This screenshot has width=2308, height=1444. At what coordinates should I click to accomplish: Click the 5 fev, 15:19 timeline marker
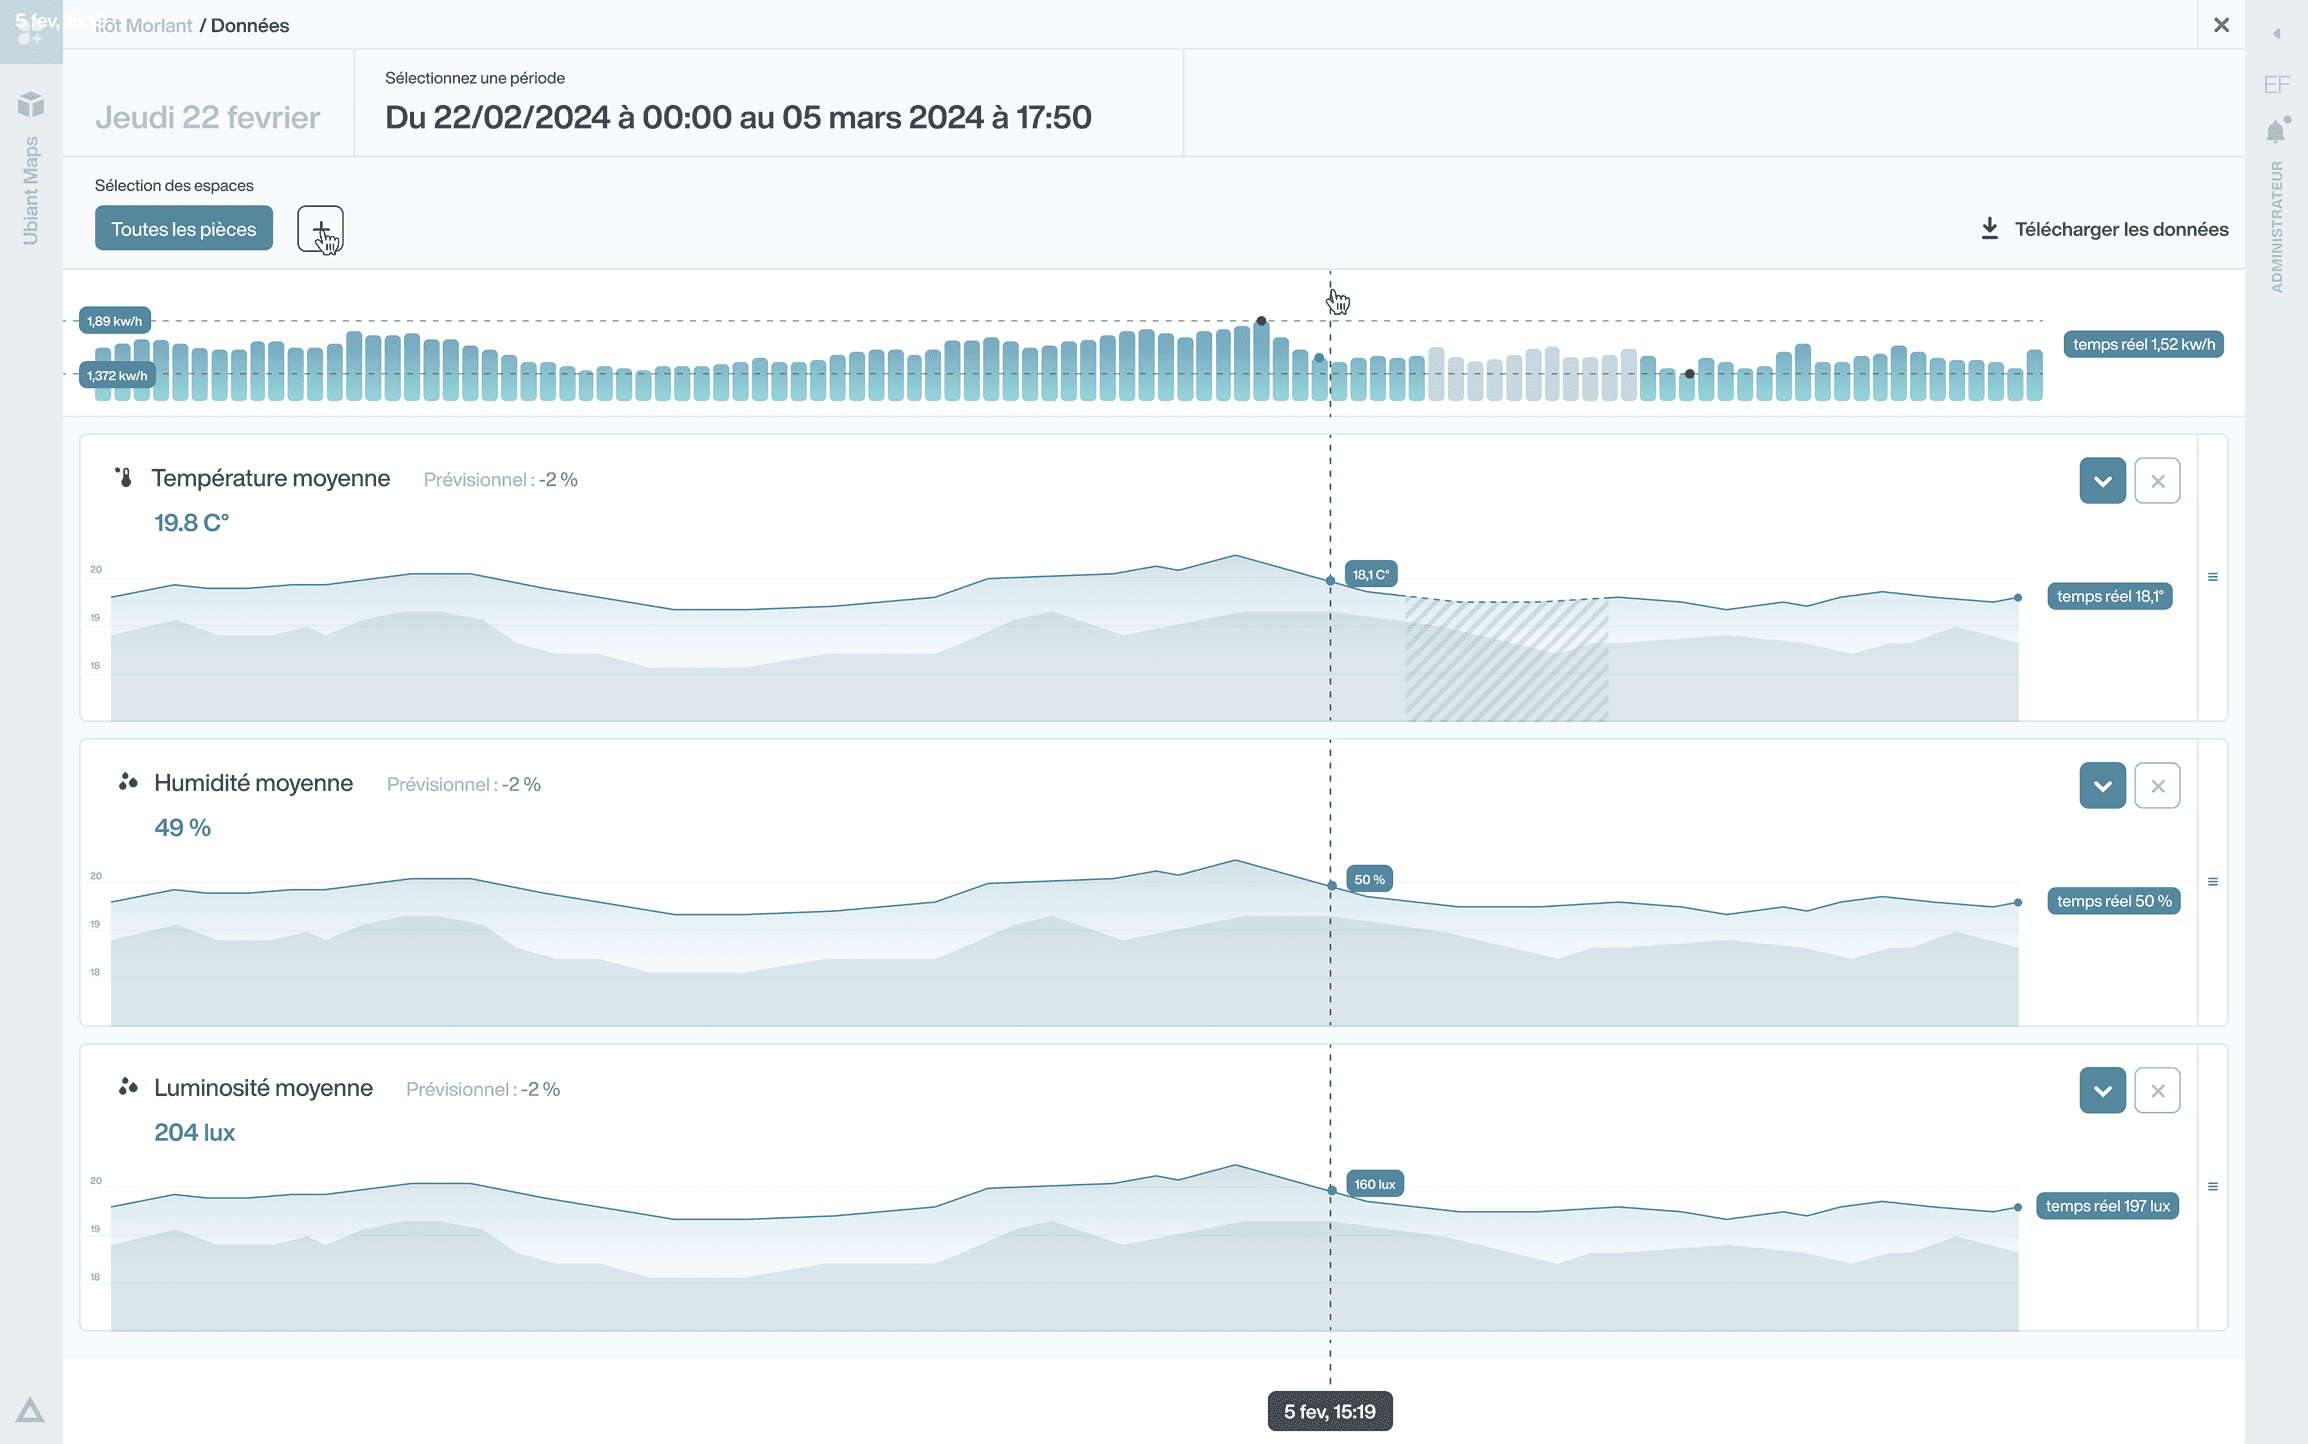tap(1329, 1411)
